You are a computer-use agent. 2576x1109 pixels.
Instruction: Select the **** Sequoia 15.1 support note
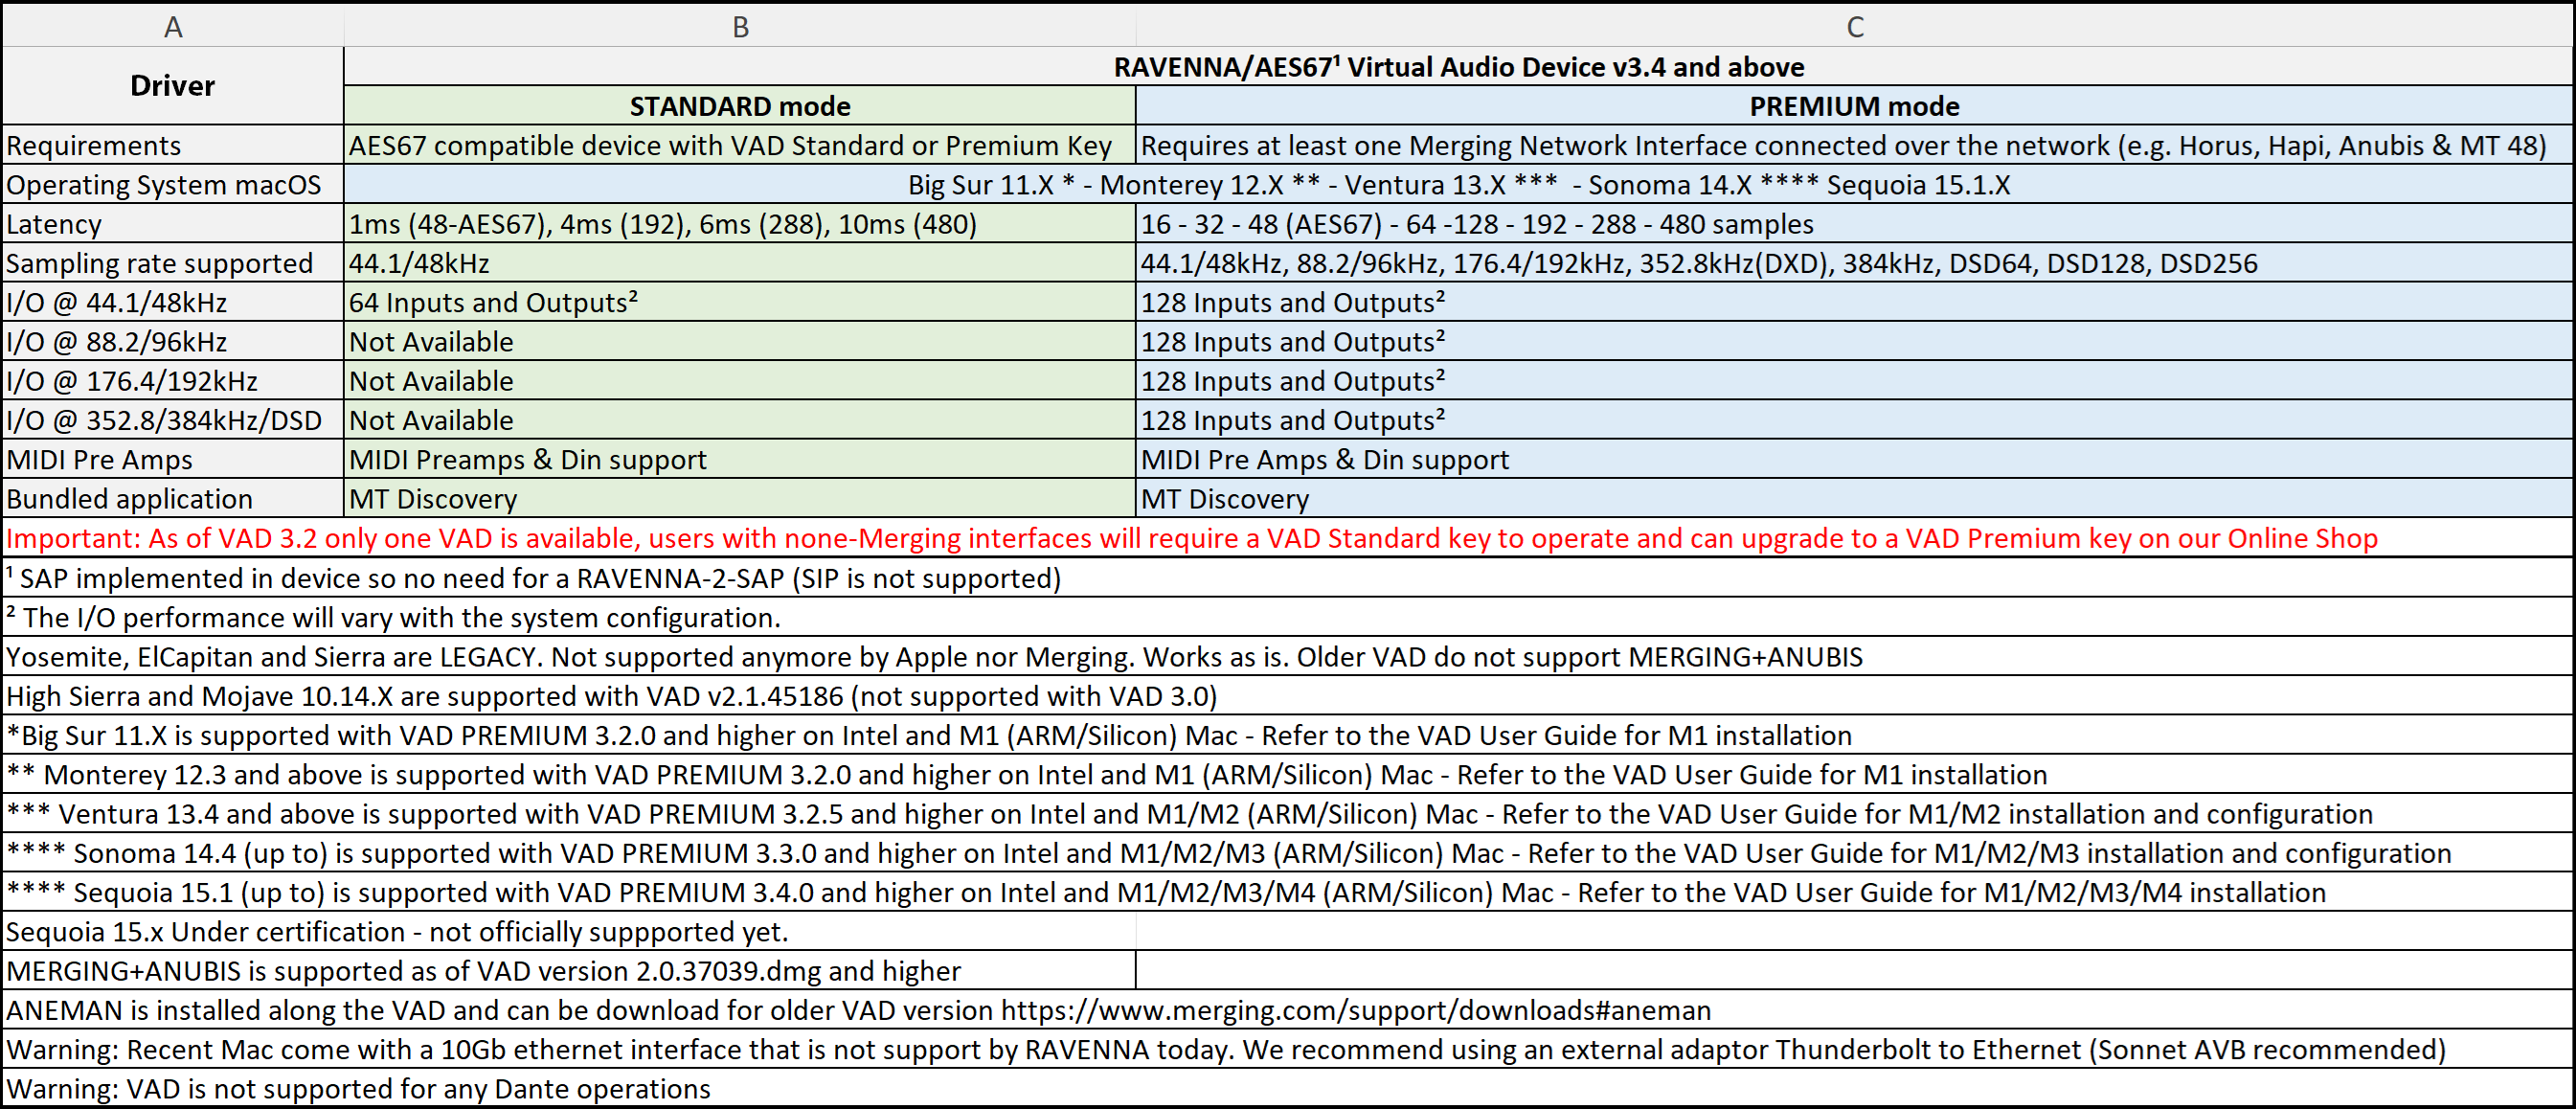click(x=1288, y=892)
